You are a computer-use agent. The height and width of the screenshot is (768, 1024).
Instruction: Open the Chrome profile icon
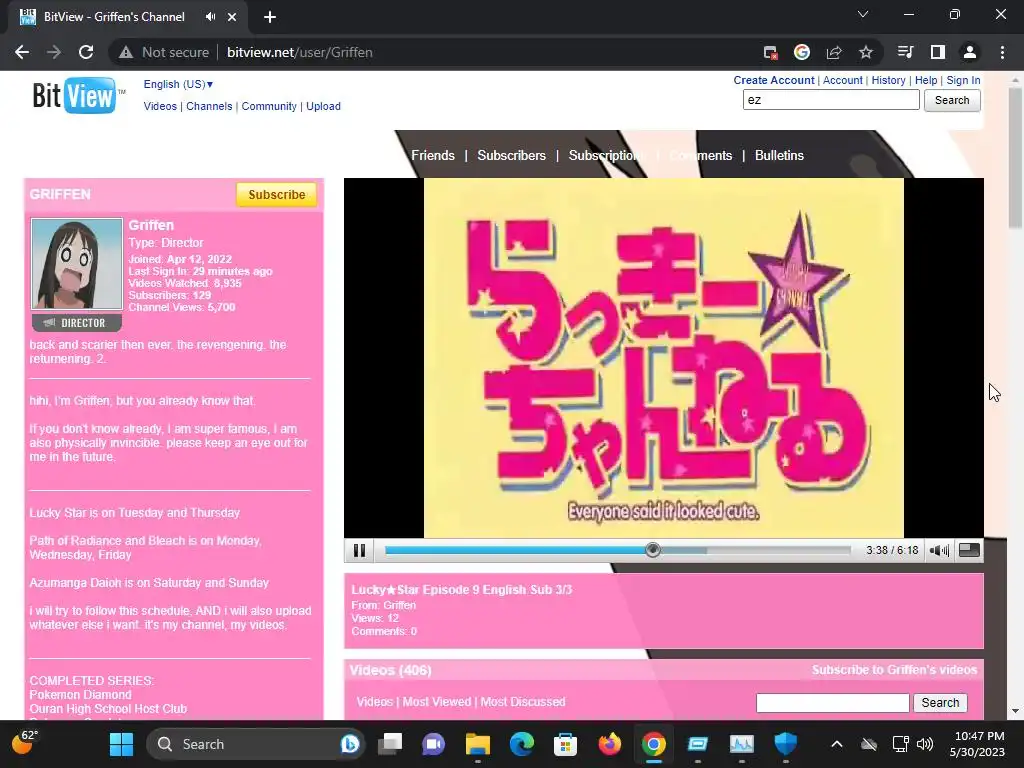[970, 52]
